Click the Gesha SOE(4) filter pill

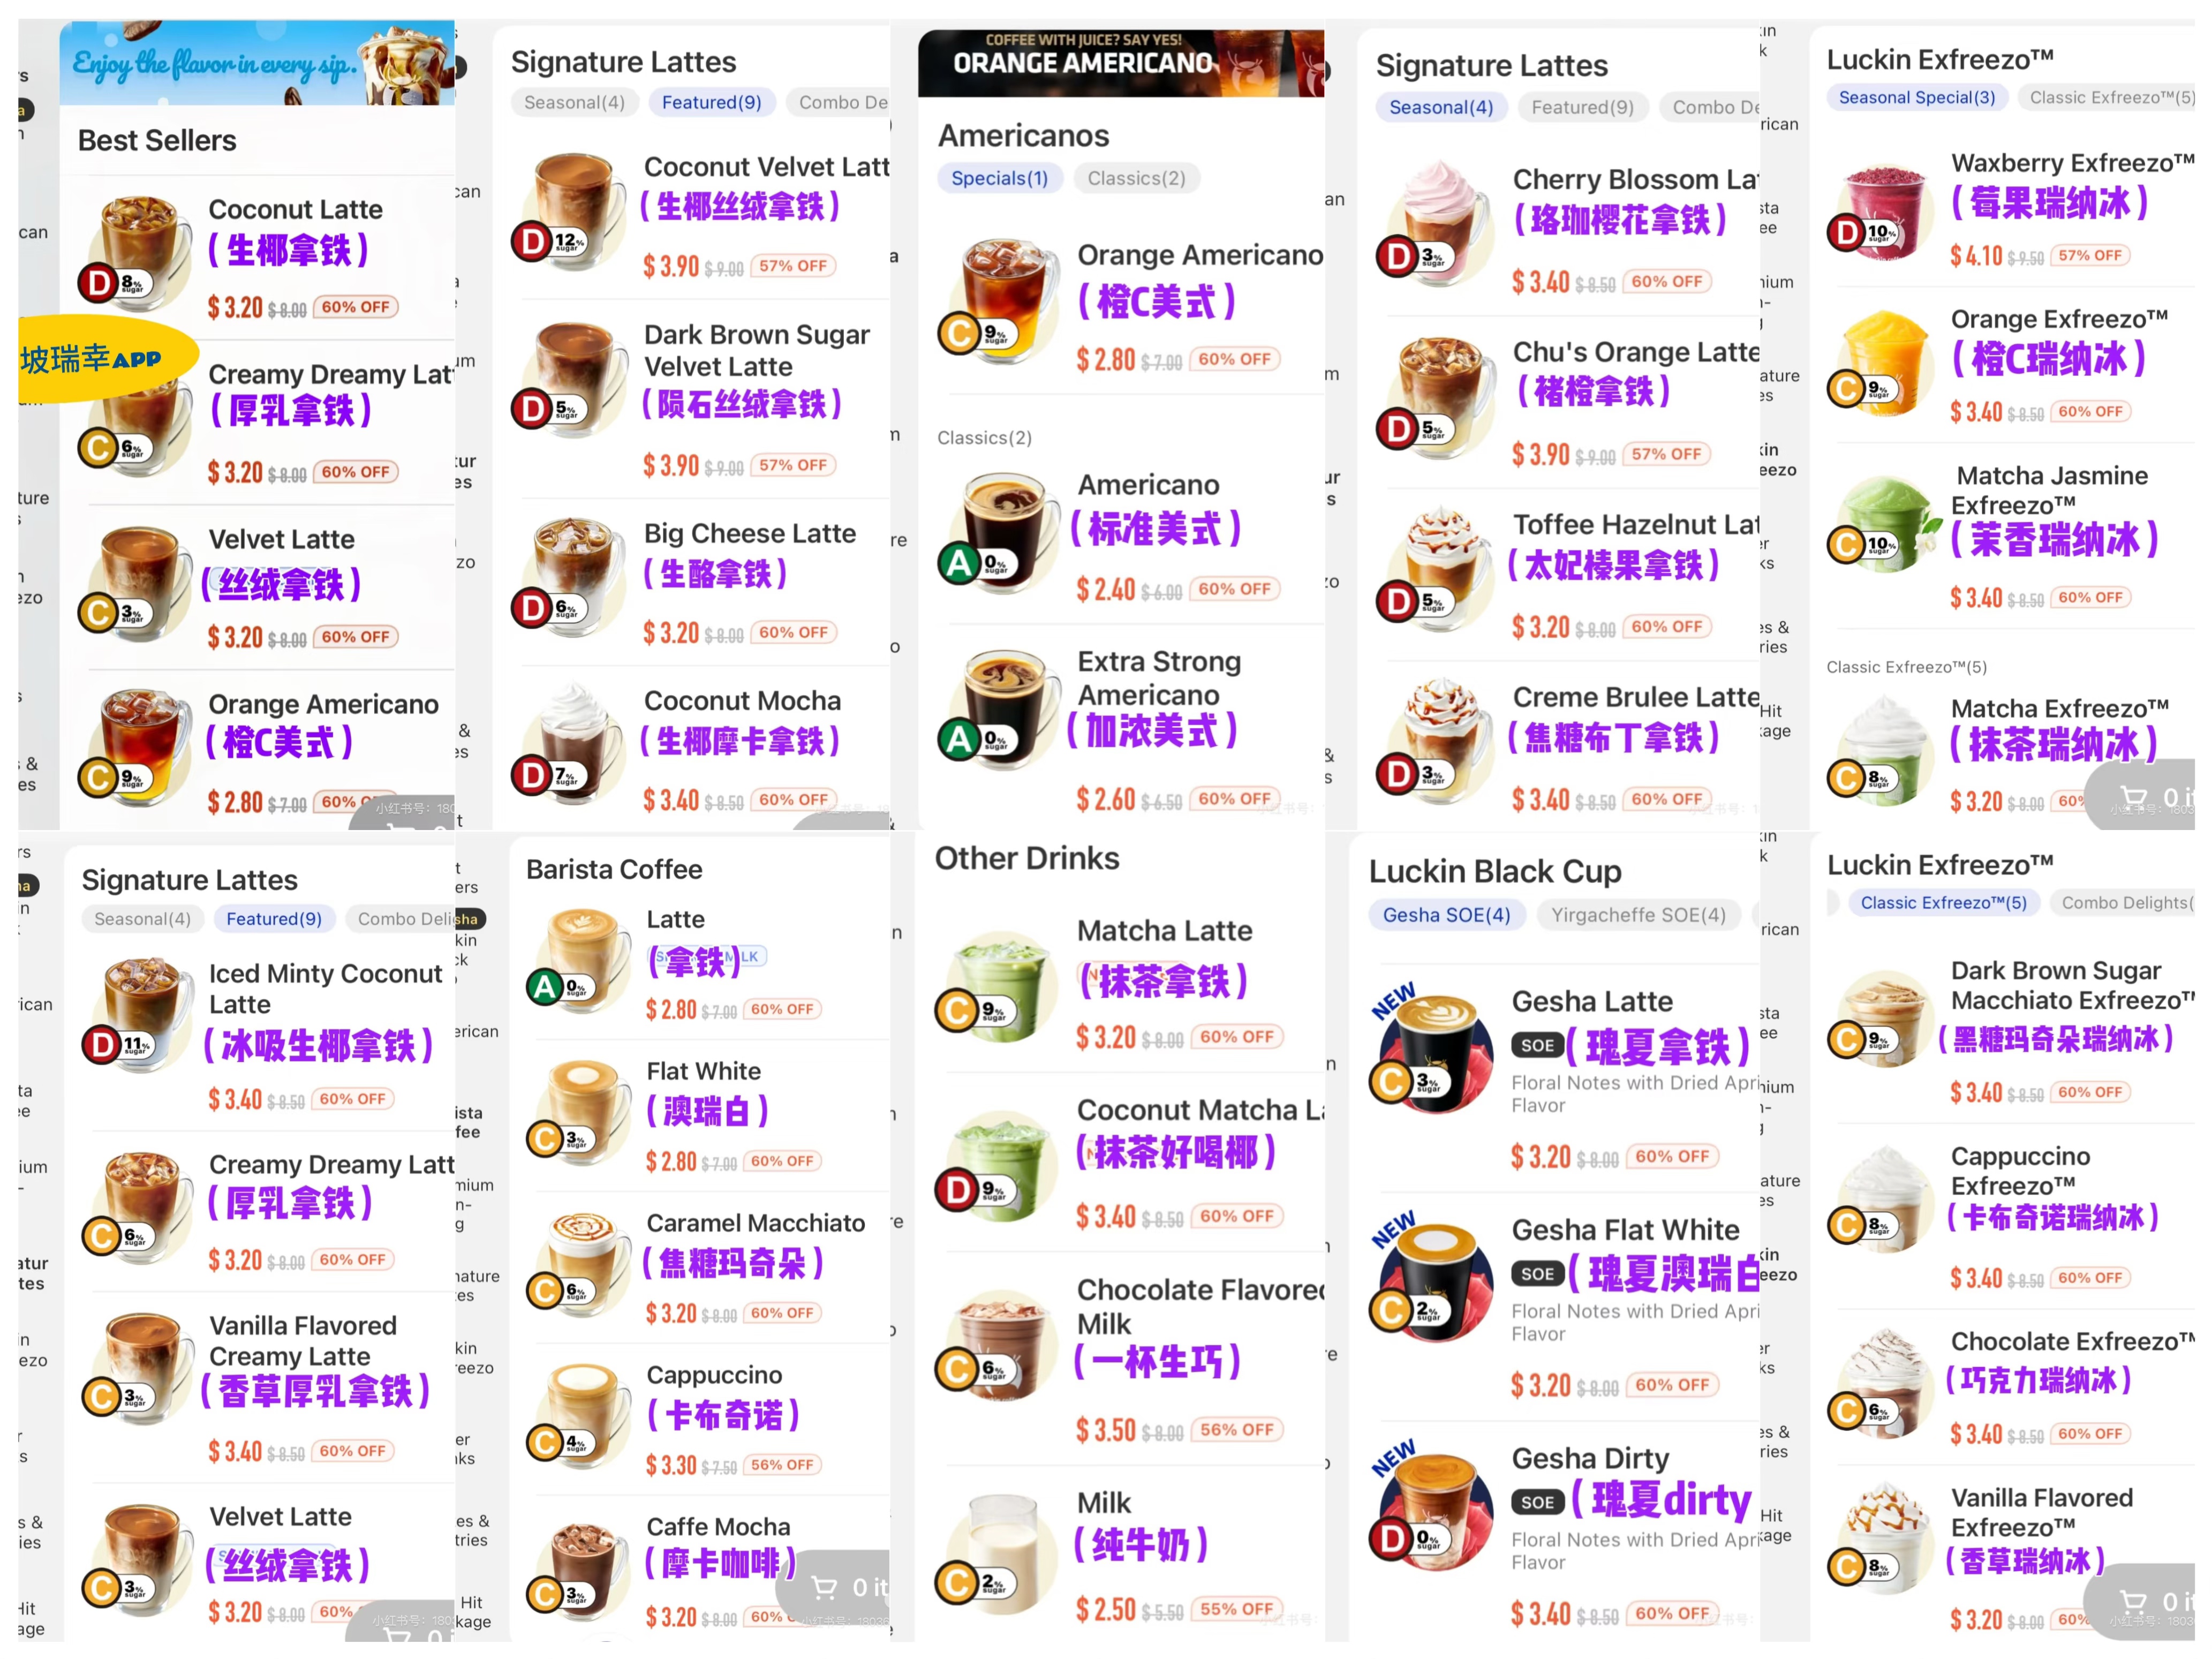coord(1446,915)
